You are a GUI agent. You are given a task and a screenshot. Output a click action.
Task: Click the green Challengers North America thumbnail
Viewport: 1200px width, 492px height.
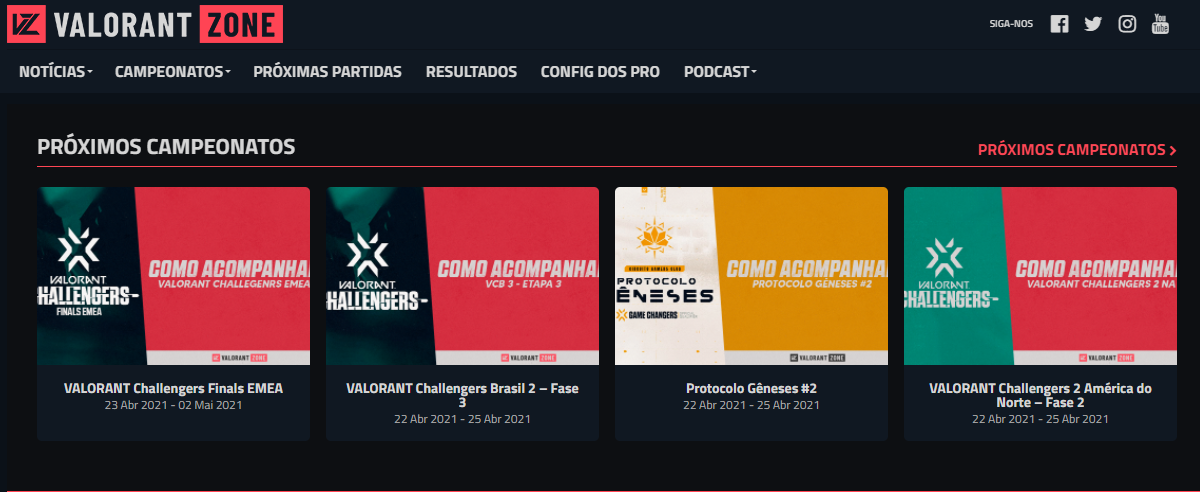tap(1040, 276)
